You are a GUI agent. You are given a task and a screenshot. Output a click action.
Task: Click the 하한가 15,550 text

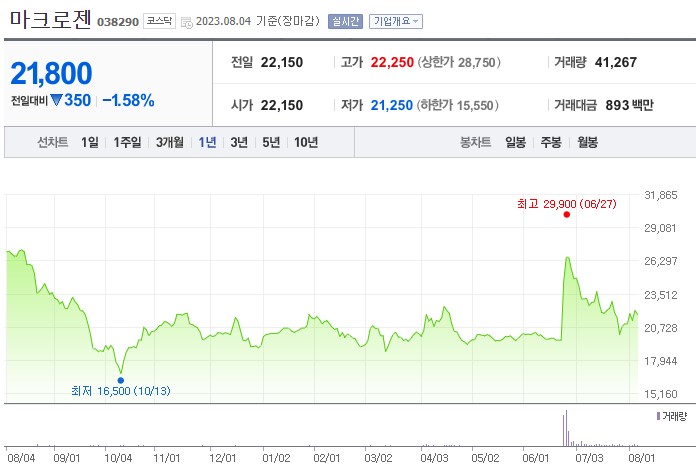click(x=457, y=105)
